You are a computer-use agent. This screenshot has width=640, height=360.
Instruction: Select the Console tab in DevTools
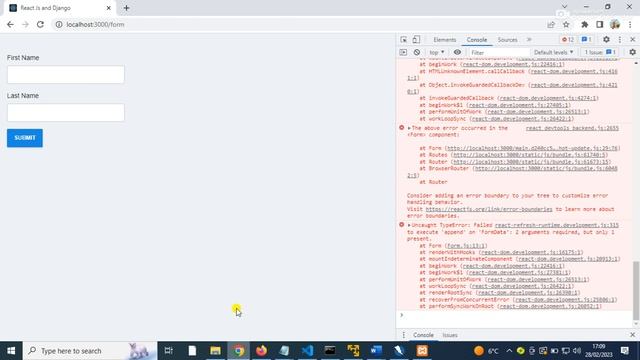[x=477, y=40]
